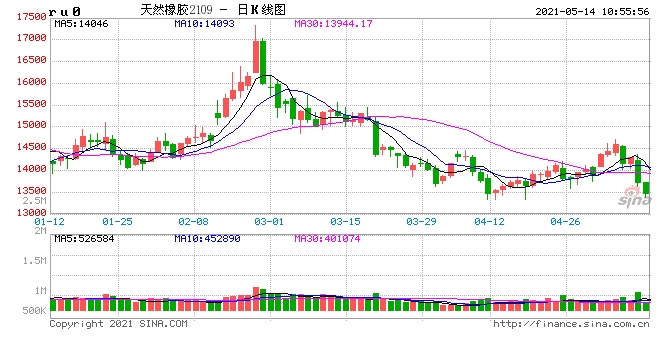The image size is (660, 360).
Task: Click the 1M volume axis label
Action: click(40, 291)
